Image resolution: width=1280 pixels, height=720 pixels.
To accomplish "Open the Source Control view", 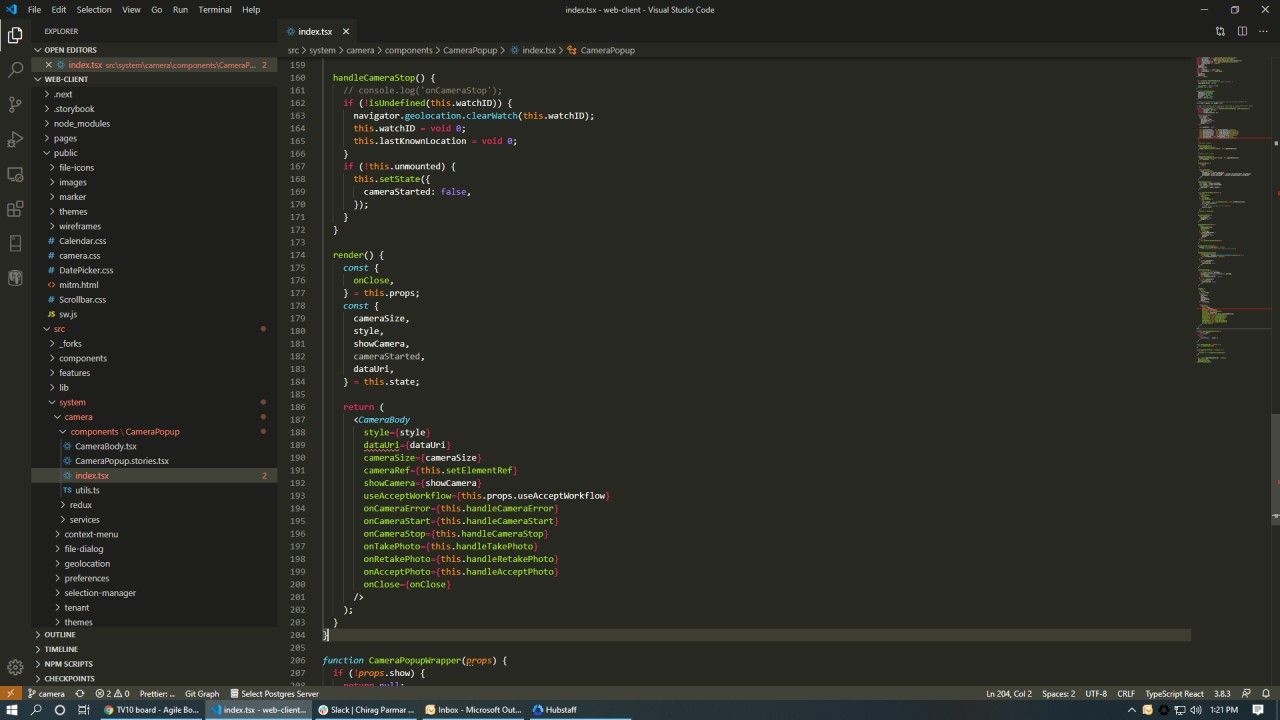I will pos(15,104).
